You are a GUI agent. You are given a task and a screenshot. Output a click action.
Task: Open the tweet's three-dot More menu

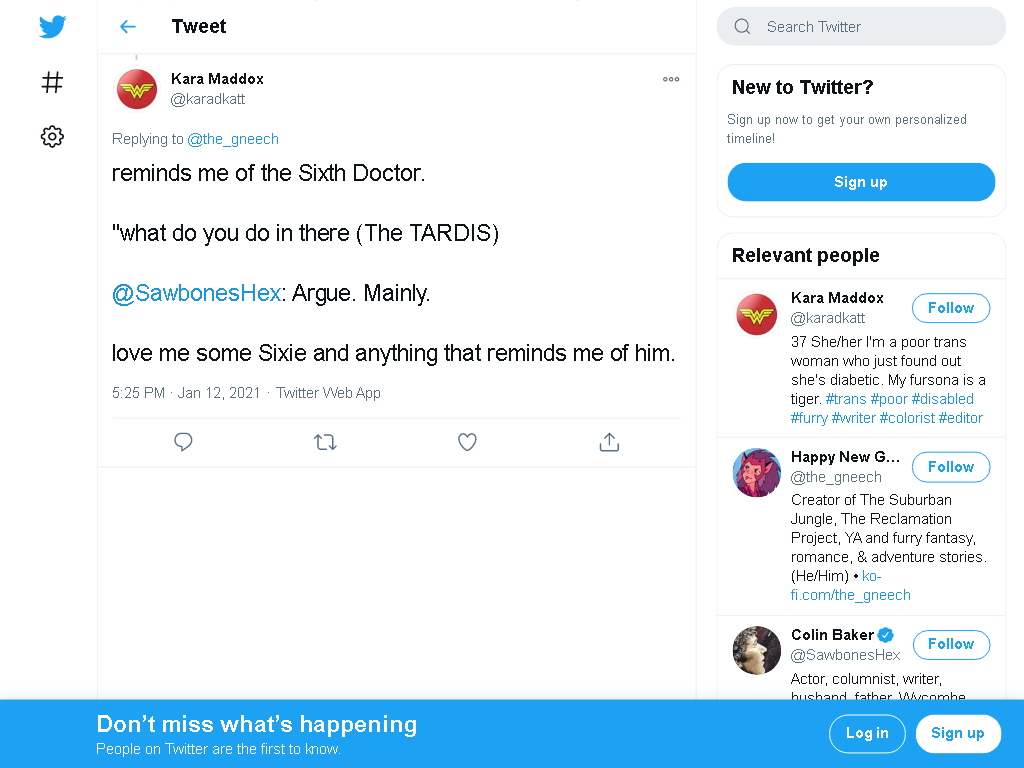coord(671,79)
